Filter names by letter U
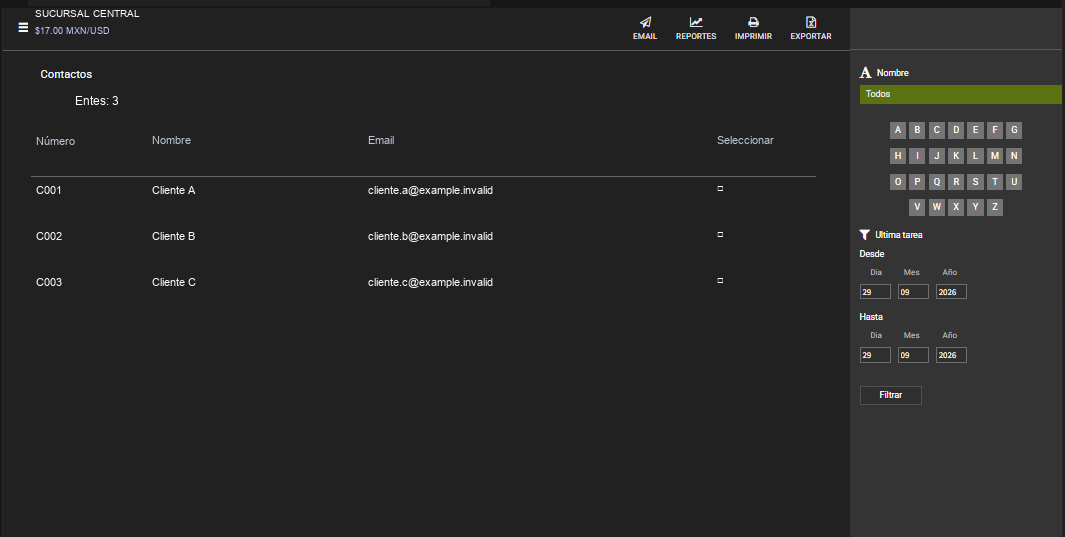 (1014, 182)
